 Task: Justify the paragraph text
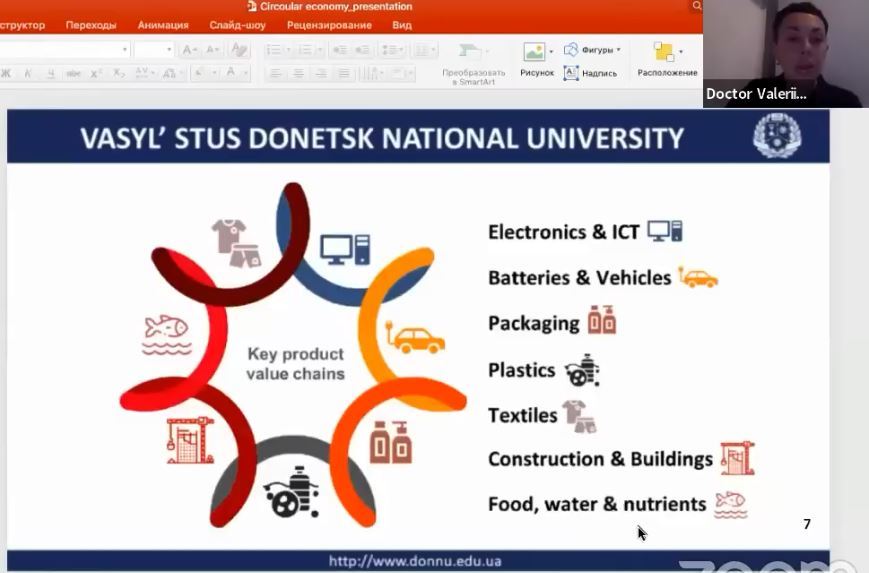click(x=344, y=73)
